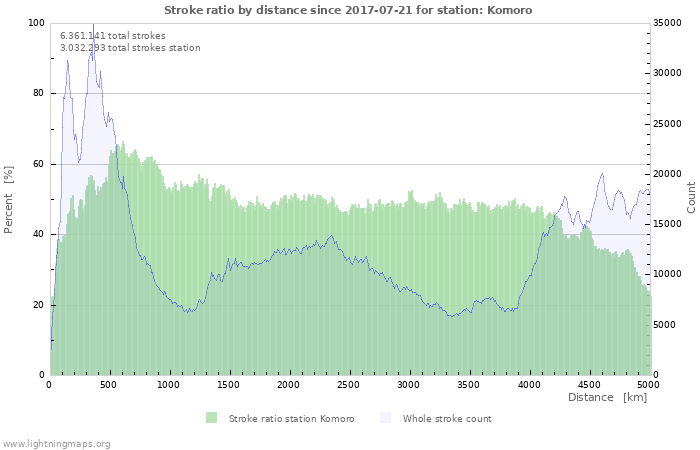This screenshot has height=450, width=700.
Task: Click the 40 tick on the percent axis
Action: (39, 234)
